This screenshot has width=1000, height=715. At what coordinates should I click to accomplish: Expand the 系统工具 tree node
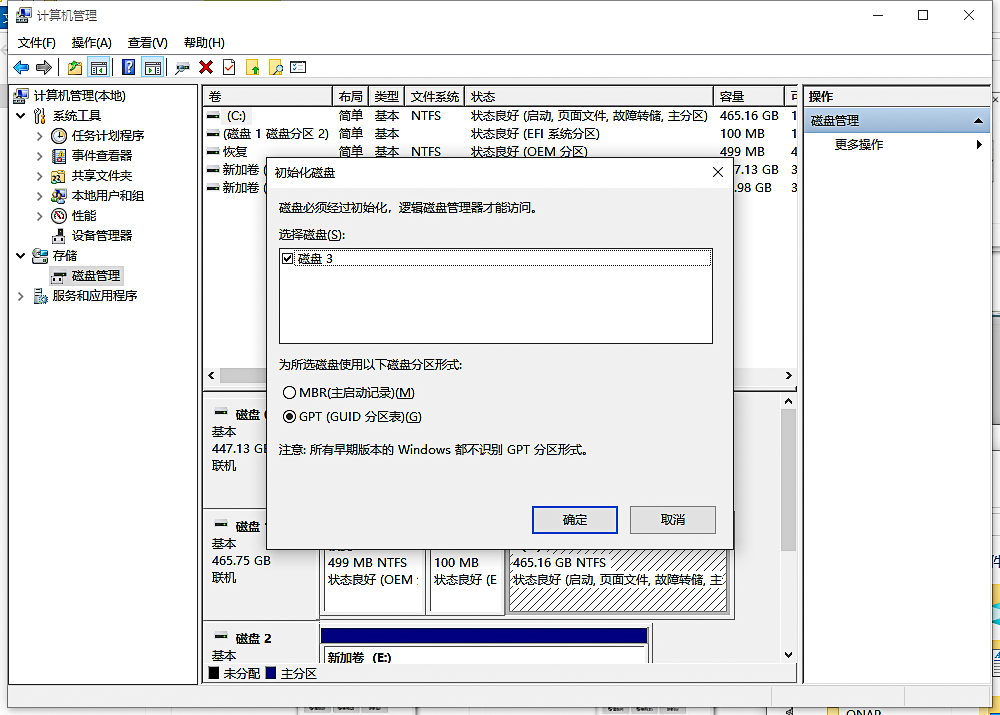22,114
